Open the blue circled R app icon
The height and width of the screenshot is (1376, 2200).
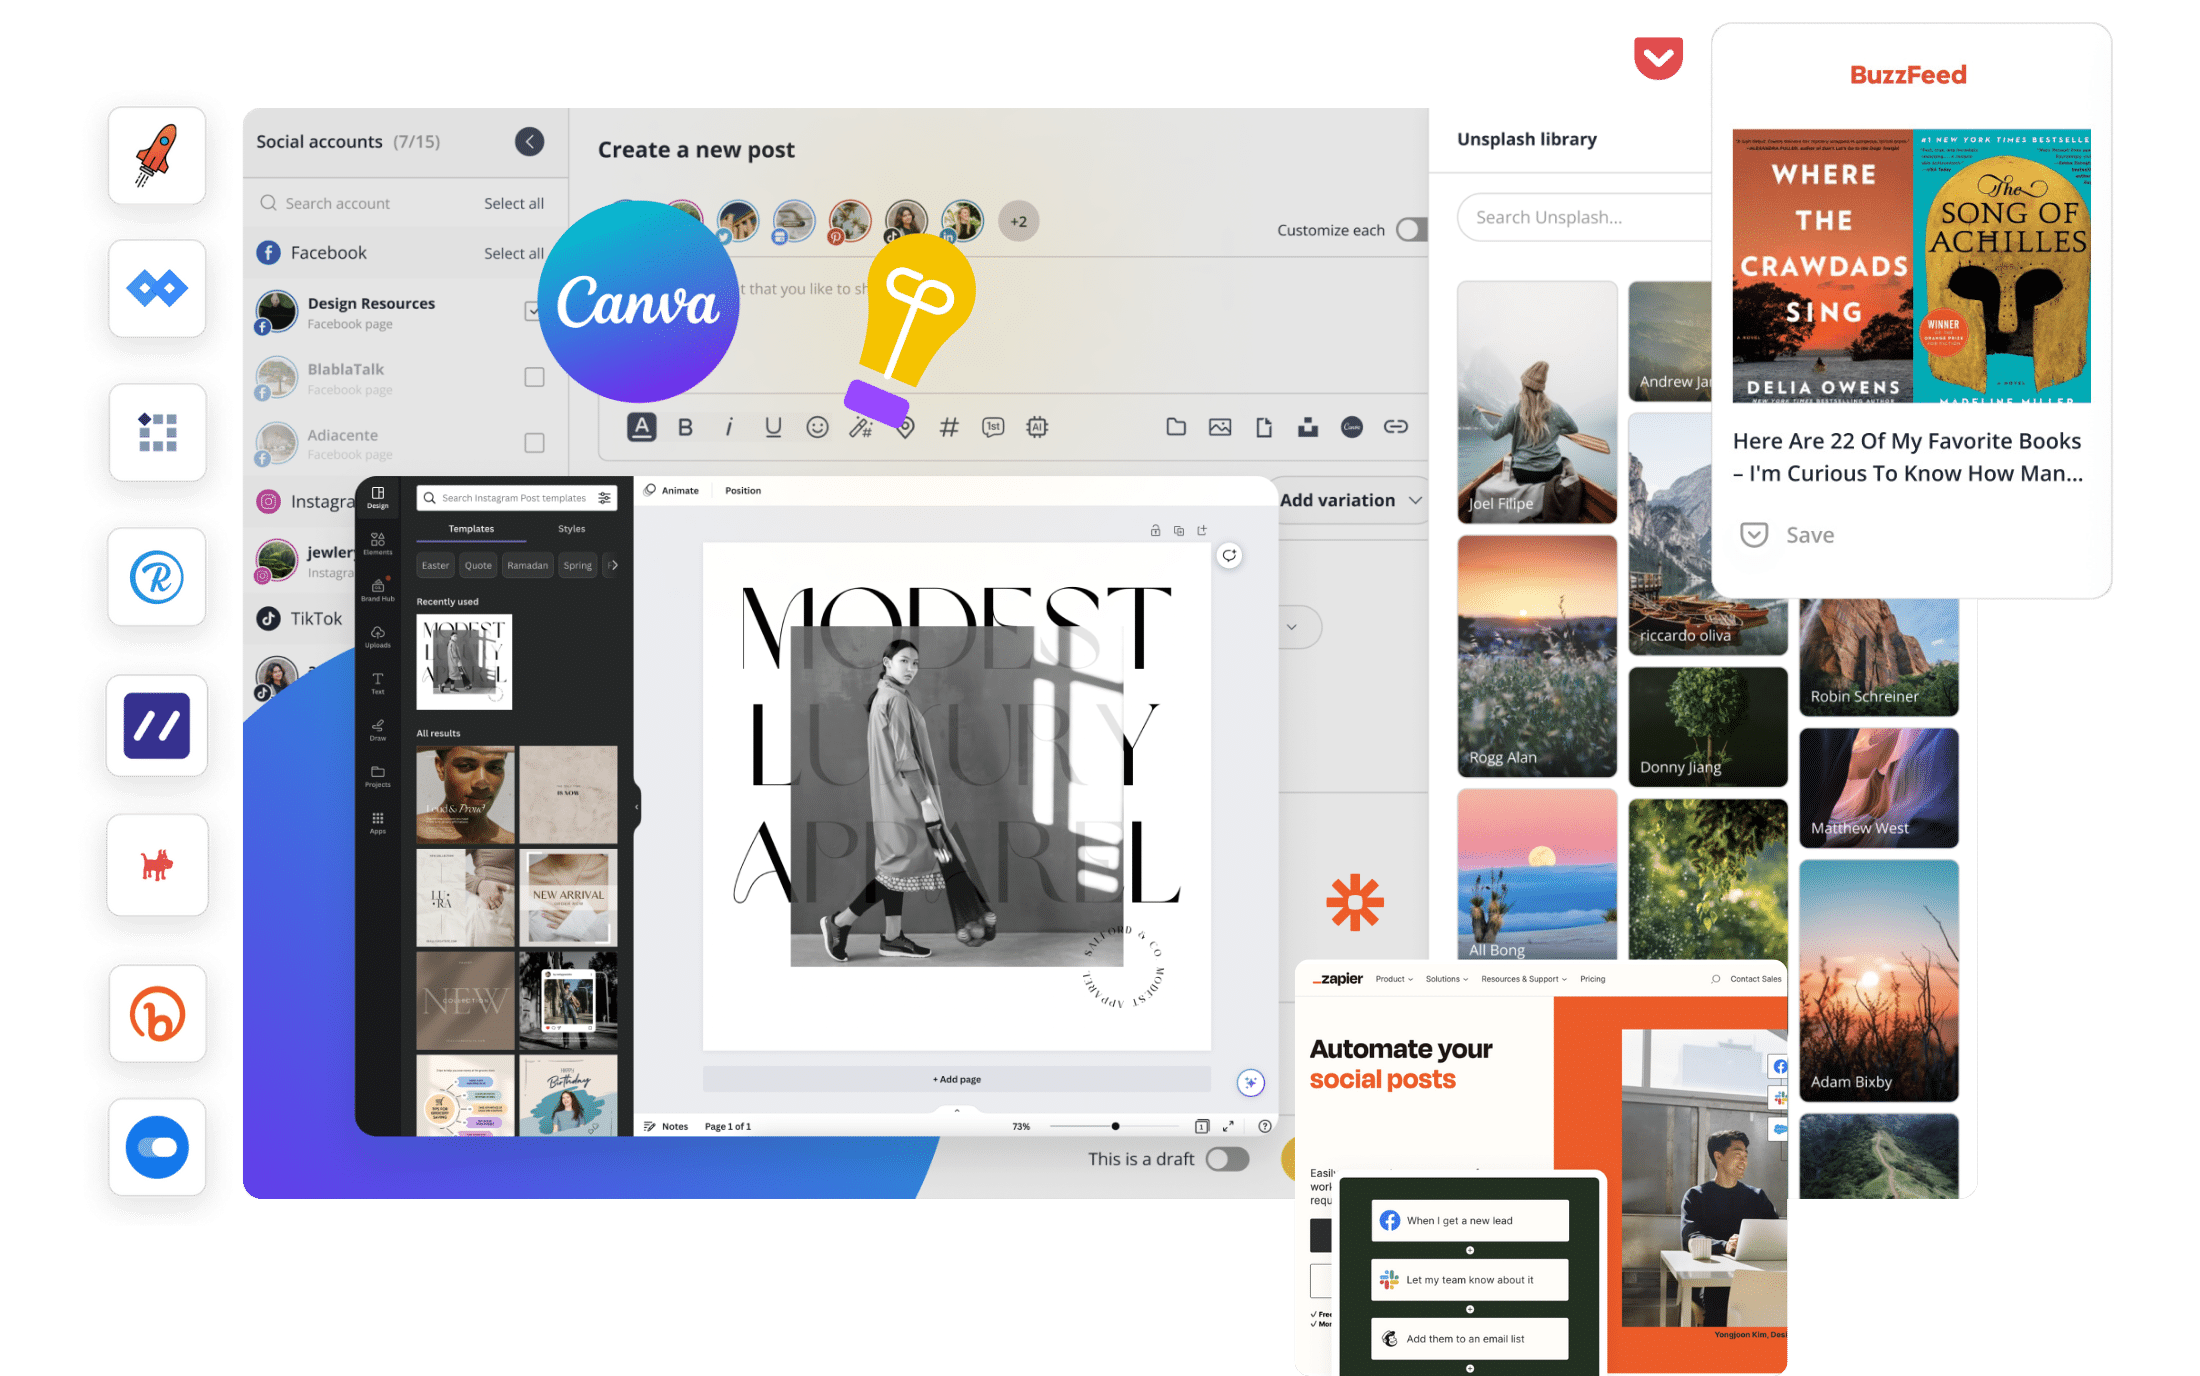tap(157, 577)
